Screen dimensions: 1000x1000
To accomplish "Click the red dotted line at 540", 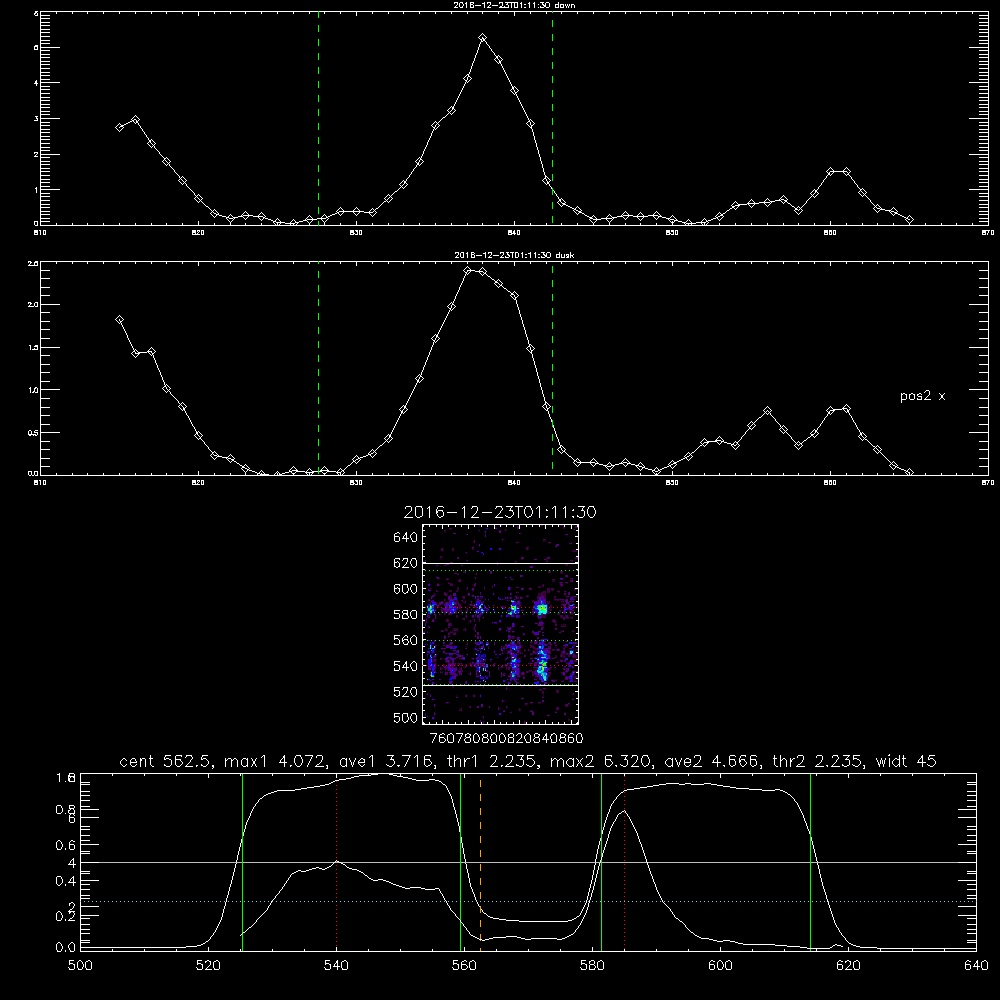I will point(337,862).
